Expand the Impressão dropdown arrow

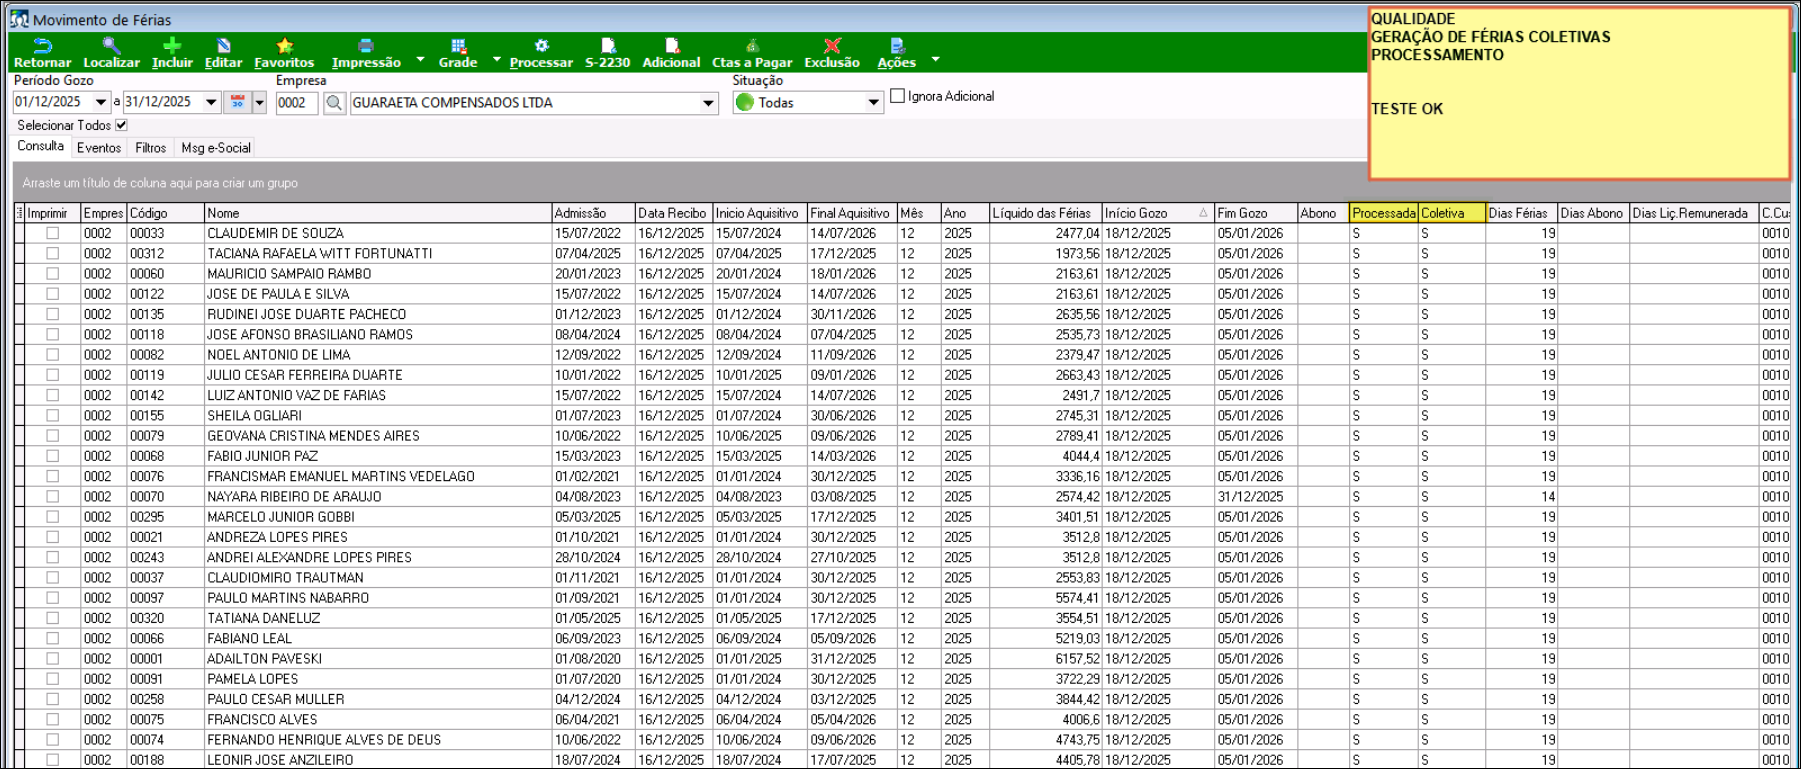pos(420,60)
